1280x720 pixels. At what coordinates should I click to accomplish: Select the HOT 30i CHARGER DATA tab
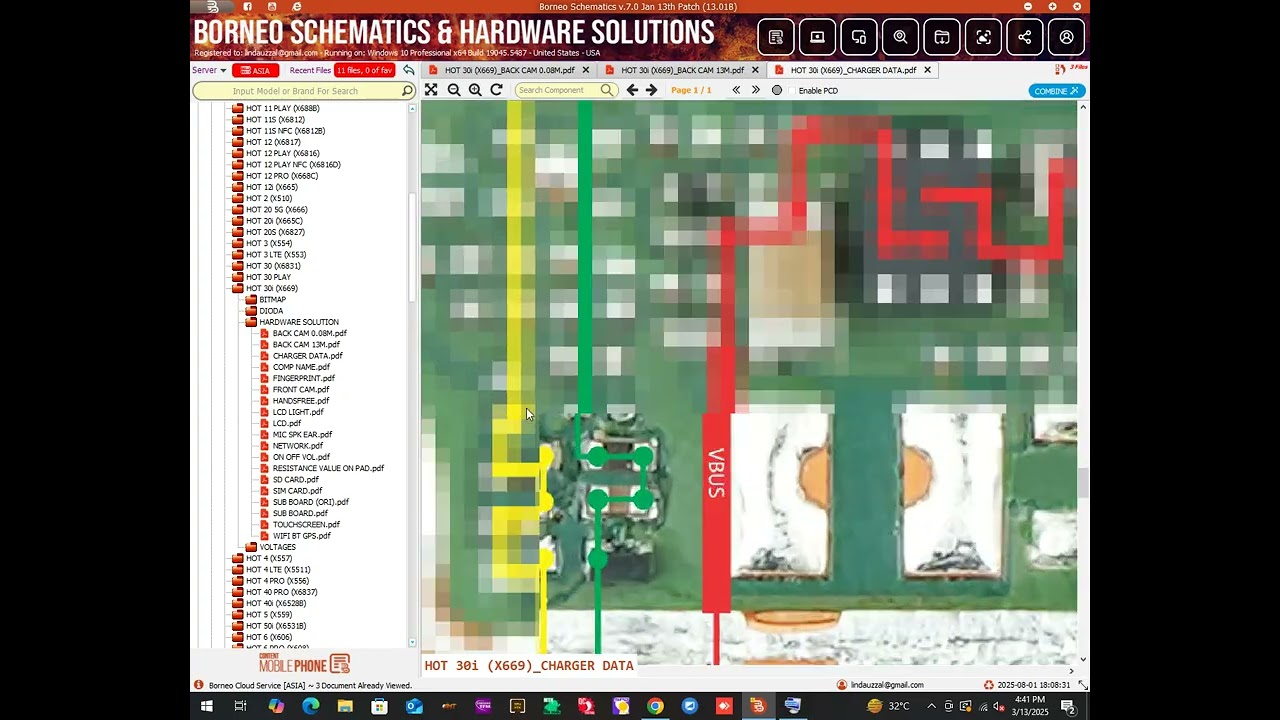852,70
